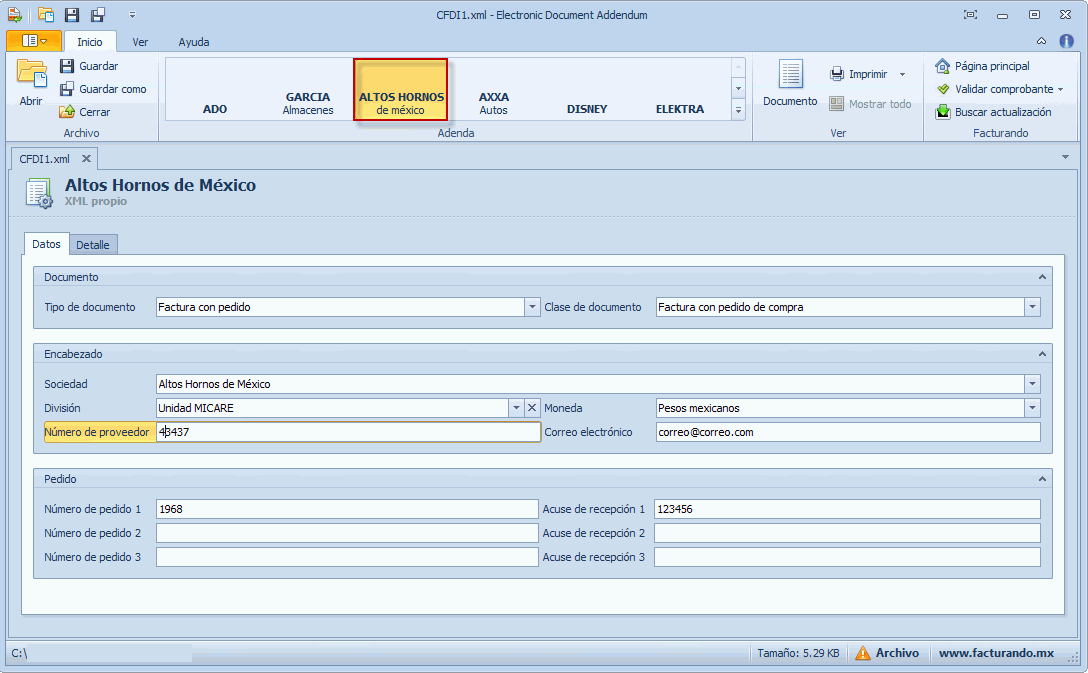
Task: Switch to the Datos tab
Action: 46,244
